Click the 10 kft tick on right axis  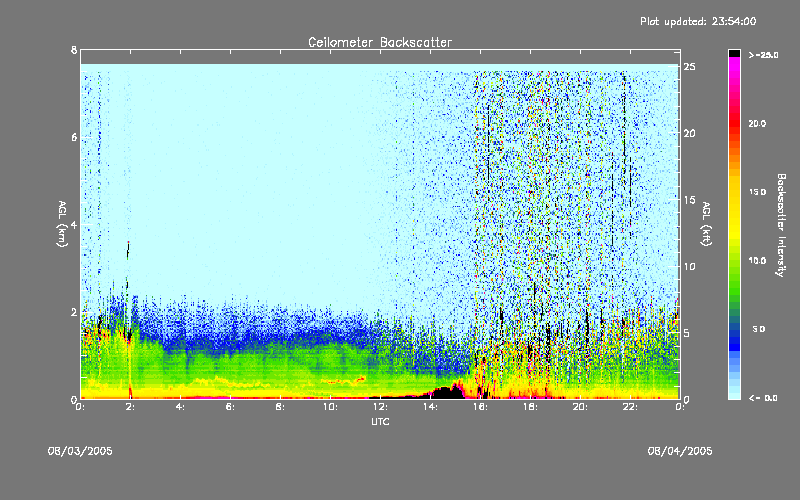coord(690,266)
